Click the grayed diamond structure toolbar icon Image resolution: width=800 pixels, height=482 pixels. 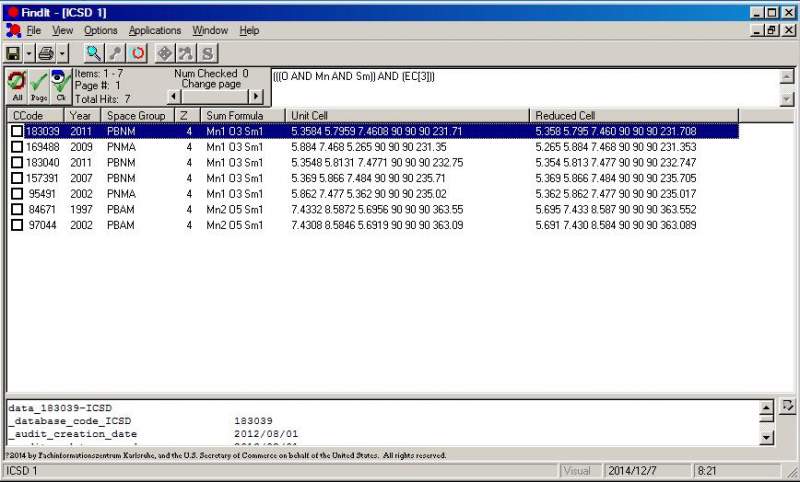164,53
